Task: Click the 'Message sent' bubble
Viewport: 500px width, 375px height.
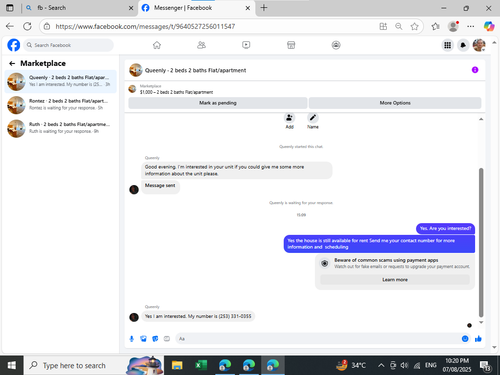Action: (x=160, y=186)
